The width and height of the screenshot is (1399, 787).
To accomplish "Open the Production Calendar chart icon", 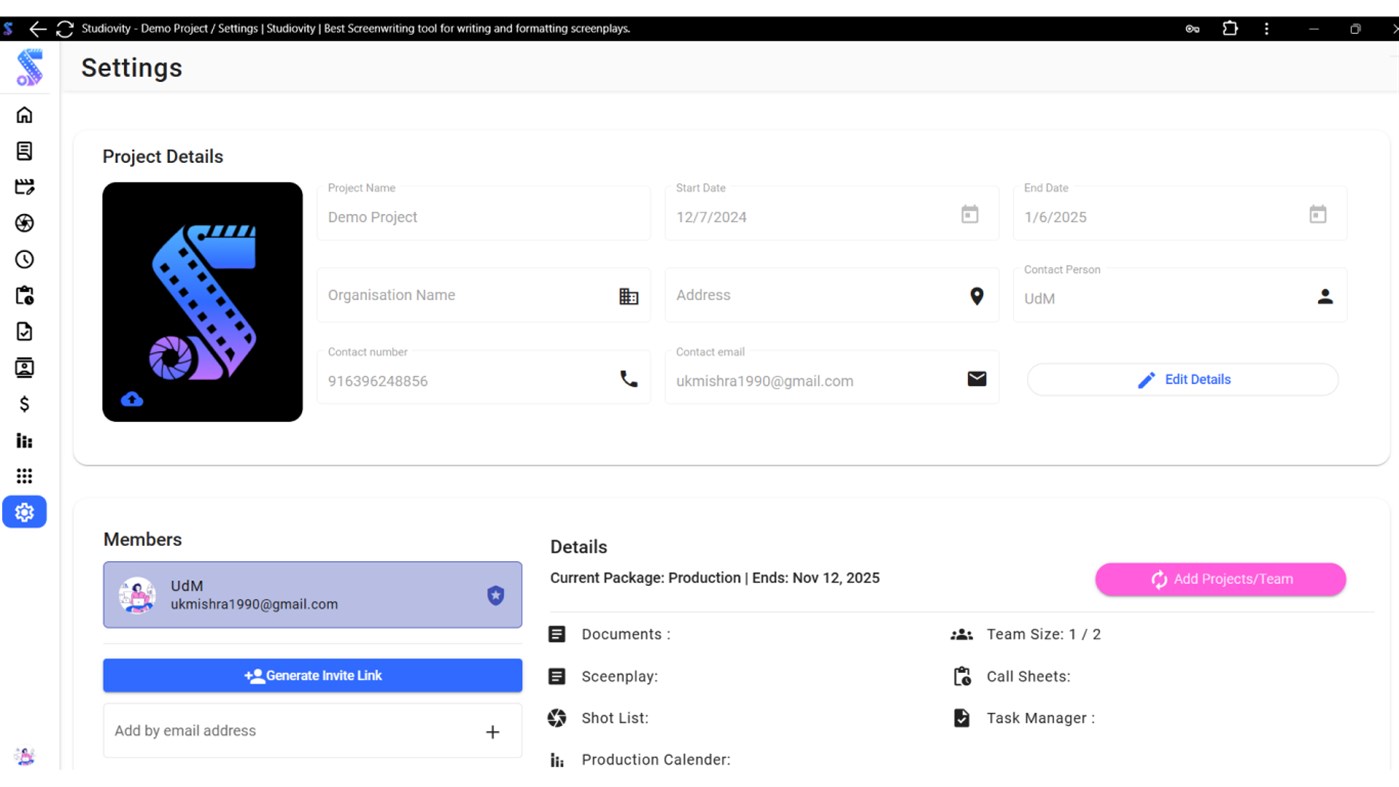I will pyautogui.click(x=25, y=440).
